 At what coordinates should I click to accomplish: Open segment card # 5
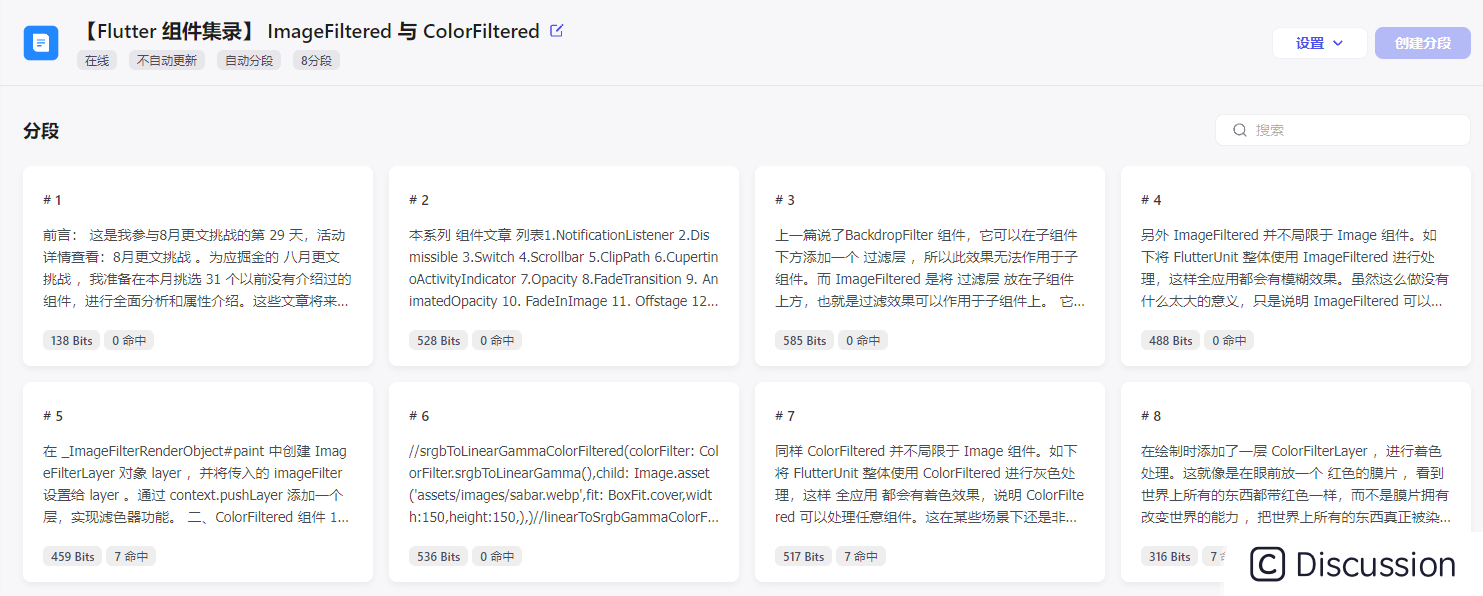(x=198, y=482)
